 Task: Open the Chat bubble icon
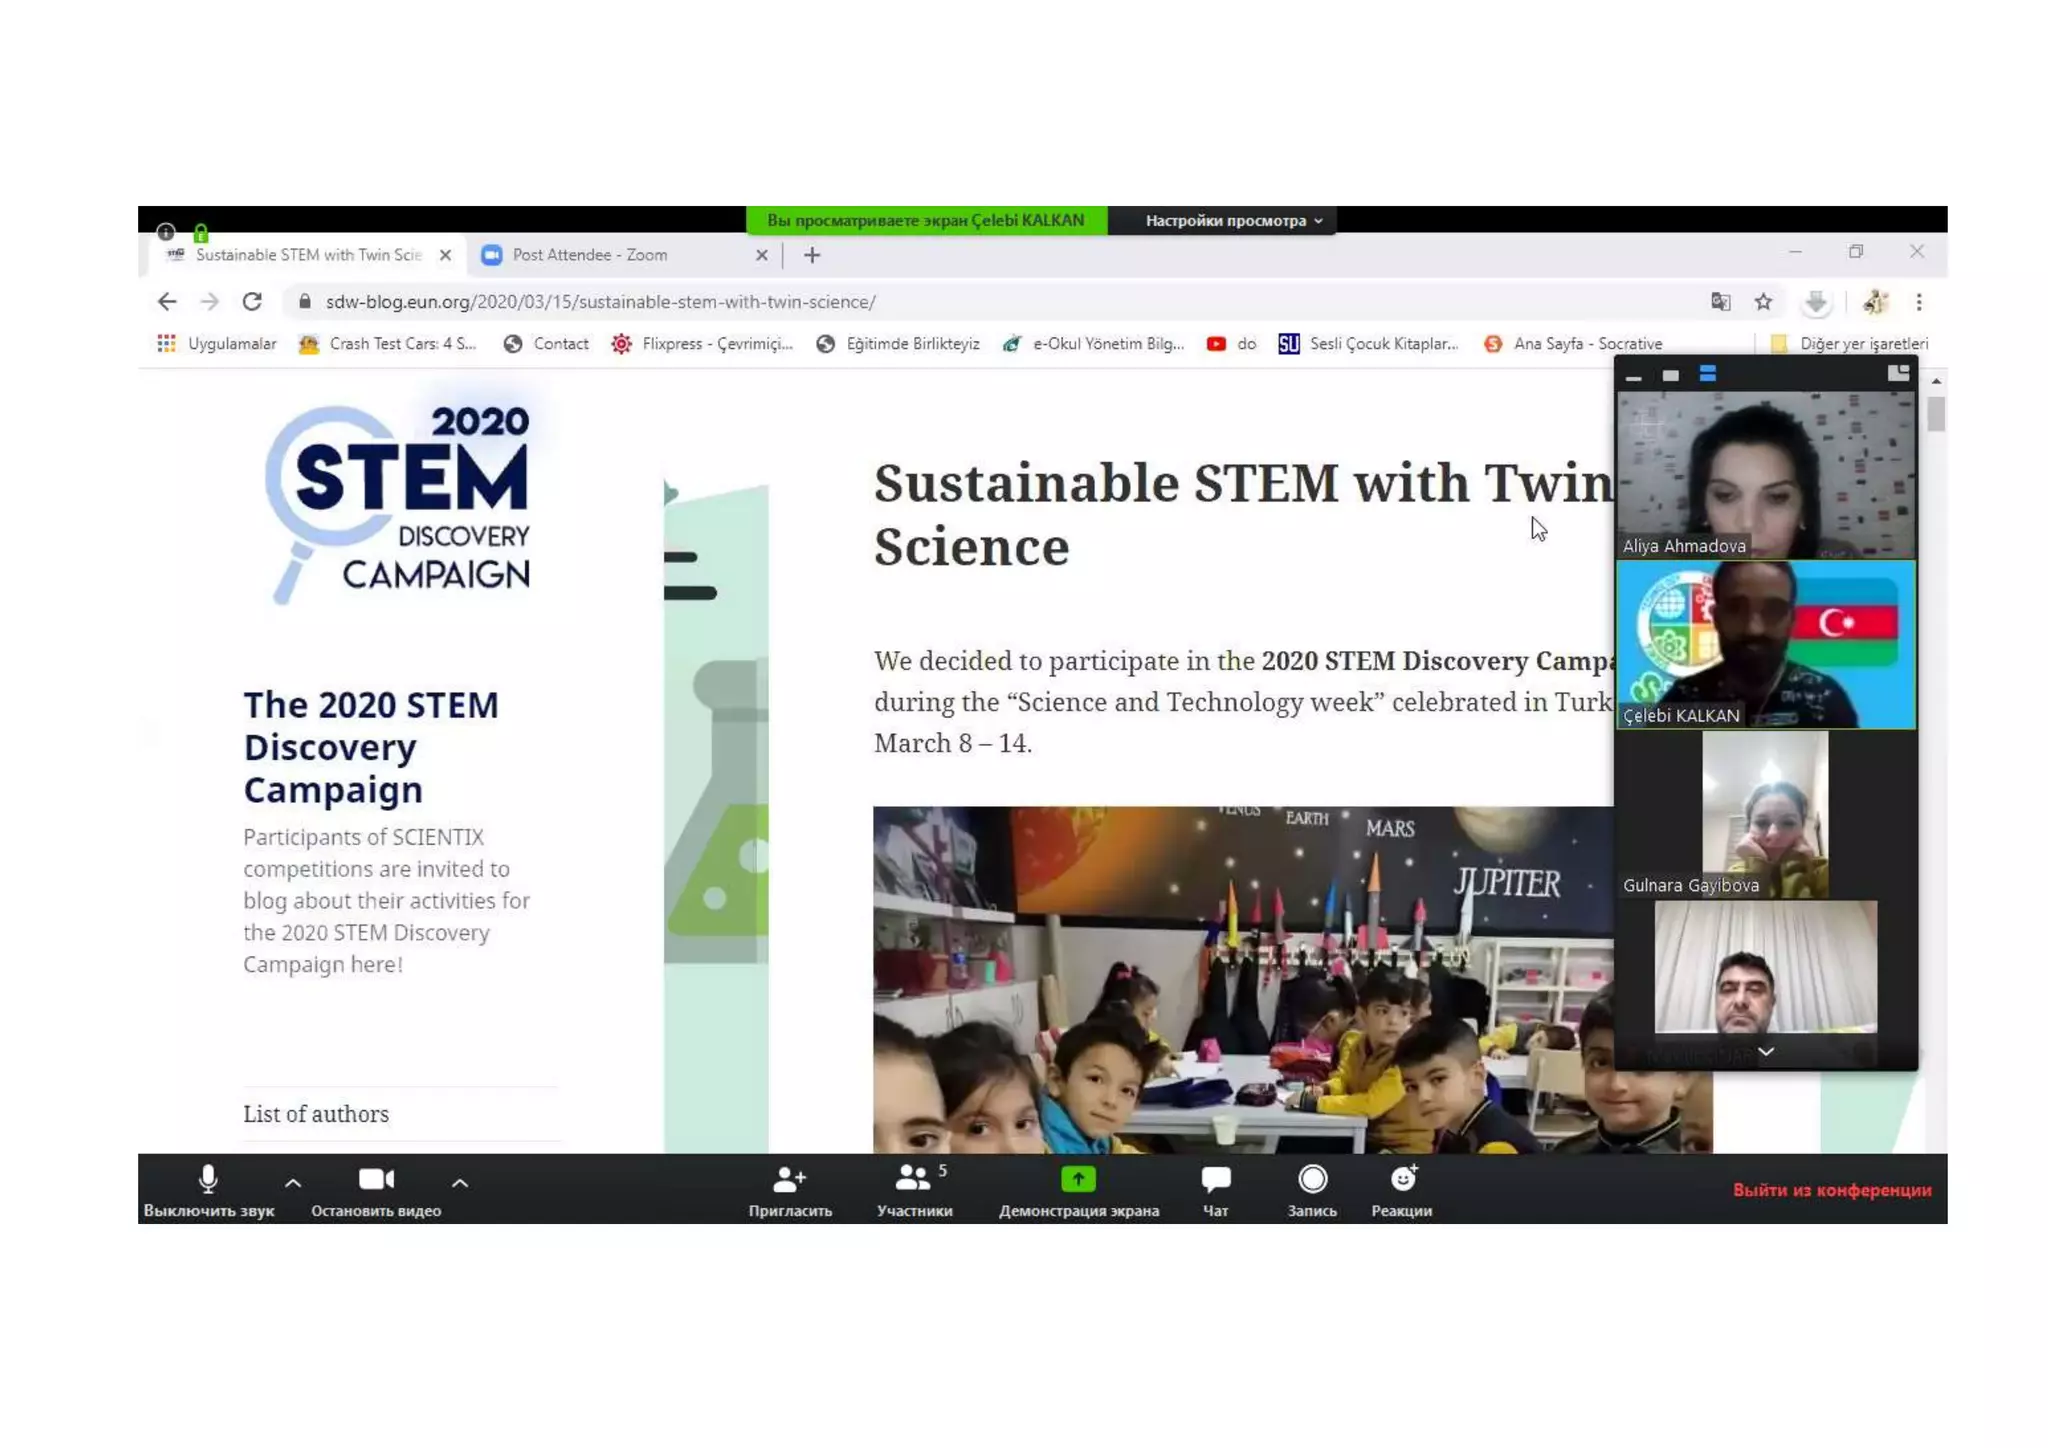click(x=1215, y=1180)
